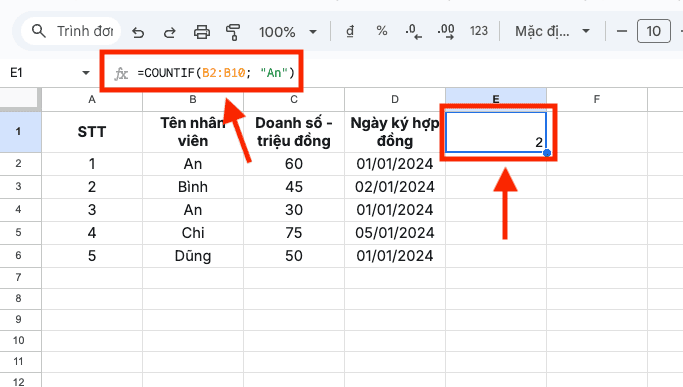Click the 'Bình' name cell
Viewport: 683px width, 387px height.
193,187
